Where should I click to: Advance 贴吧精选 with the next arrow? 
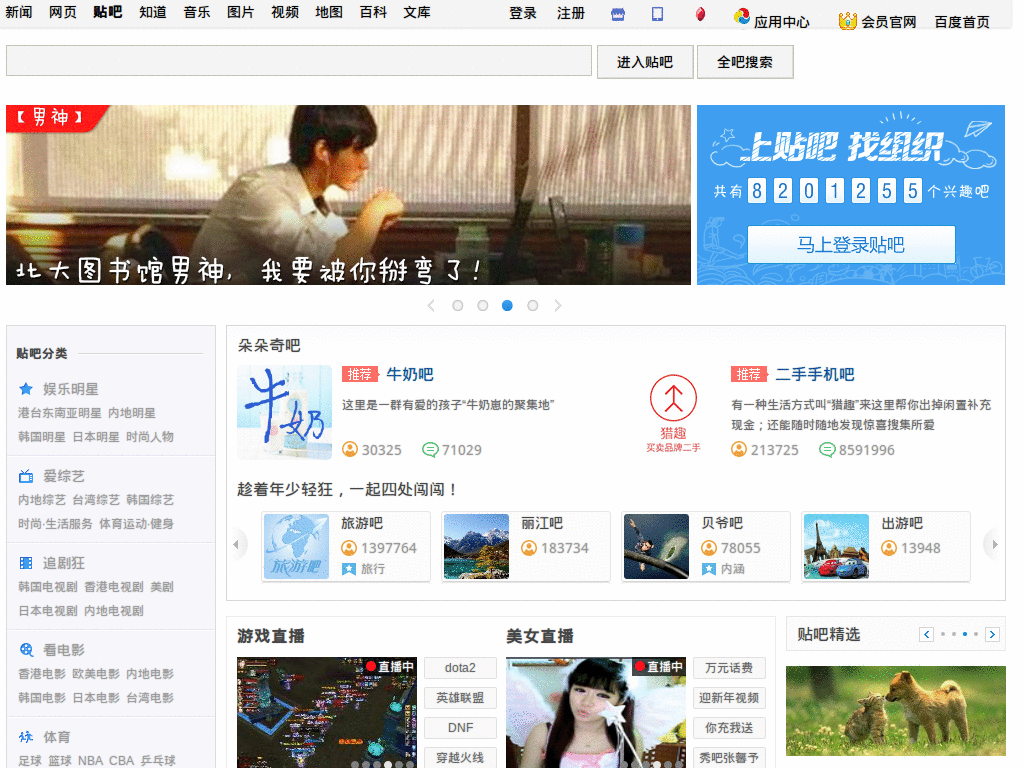point(992,634)
